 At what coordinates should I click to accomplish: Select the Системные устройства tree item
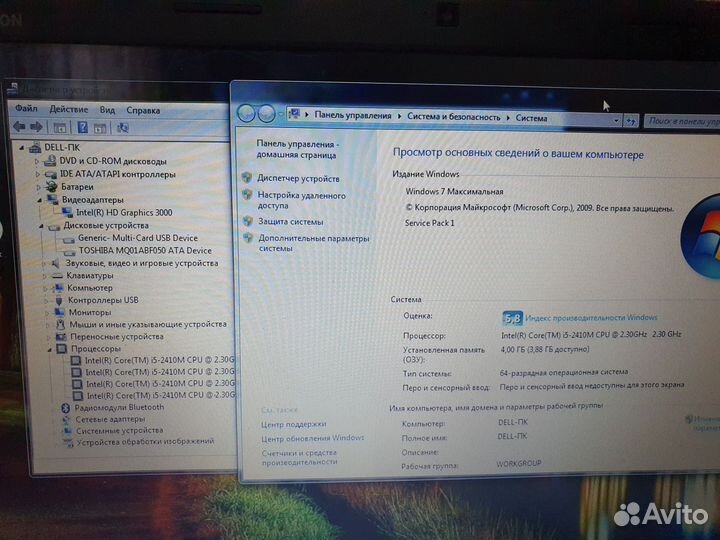[119, 431]
